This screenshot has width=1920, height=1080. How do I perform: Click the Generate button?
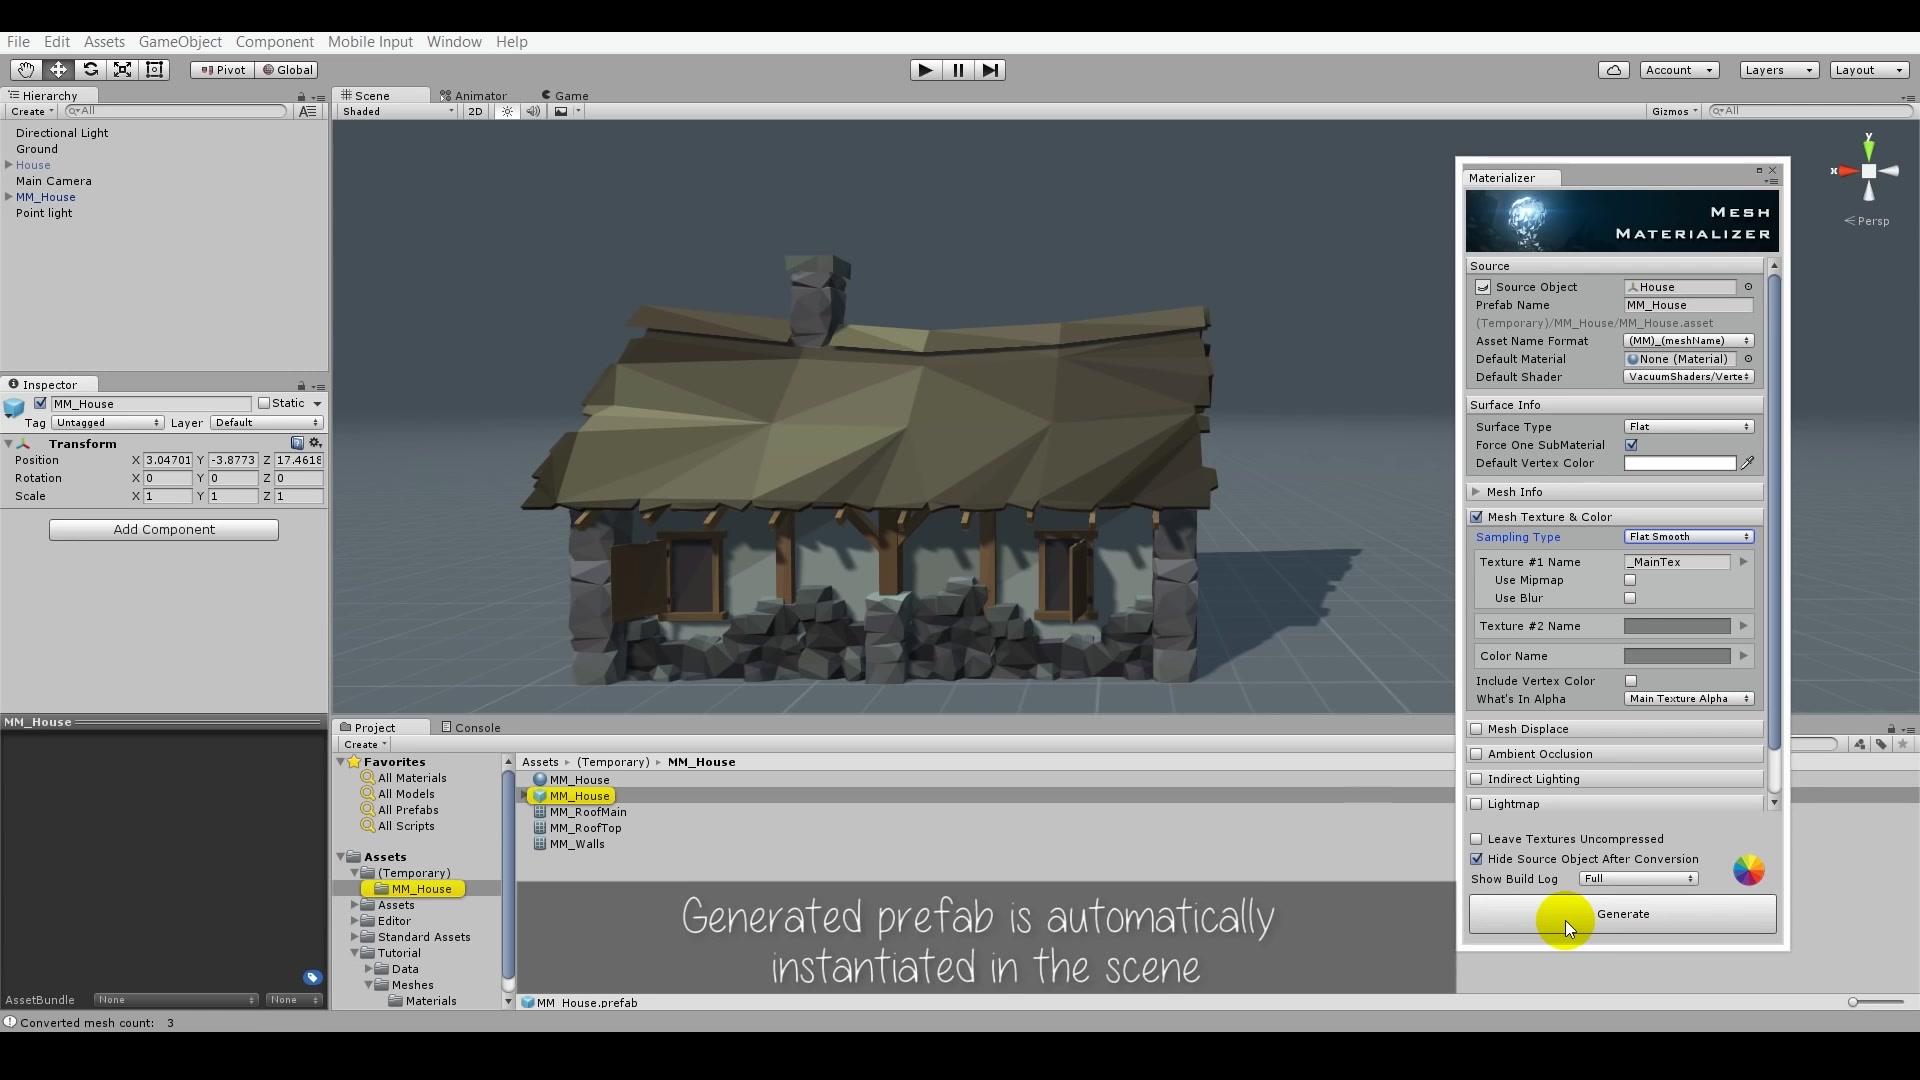(x=1623, y=913)
